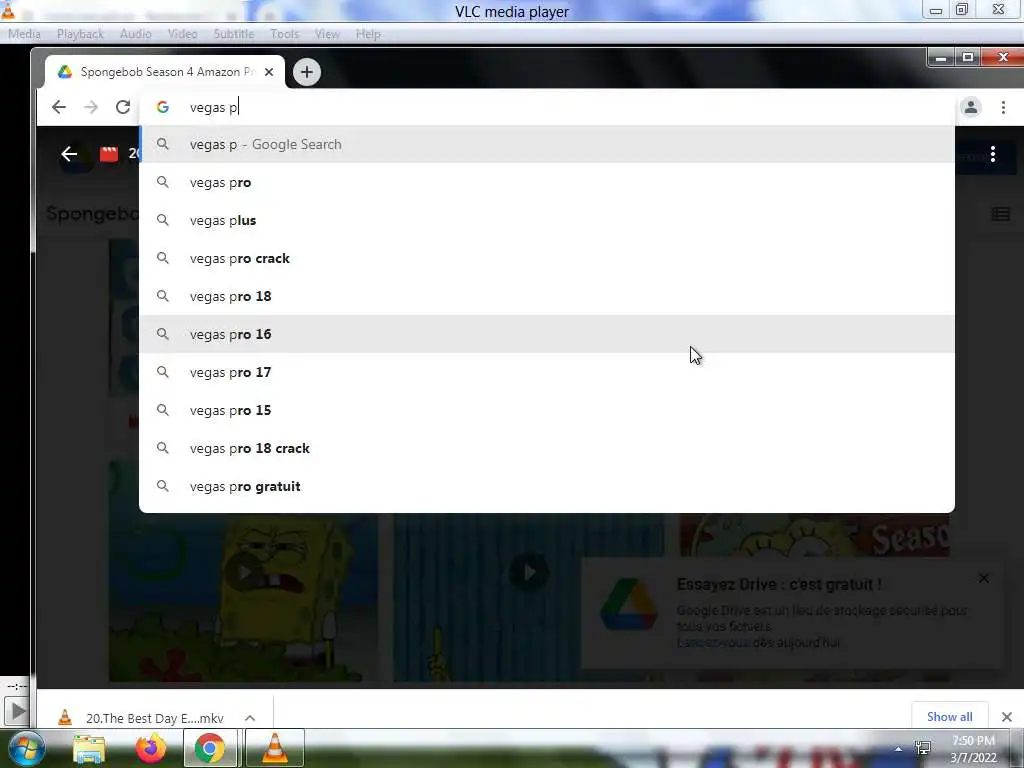Choose the 'vegas pro' suggestion

(x=547, y=182)
